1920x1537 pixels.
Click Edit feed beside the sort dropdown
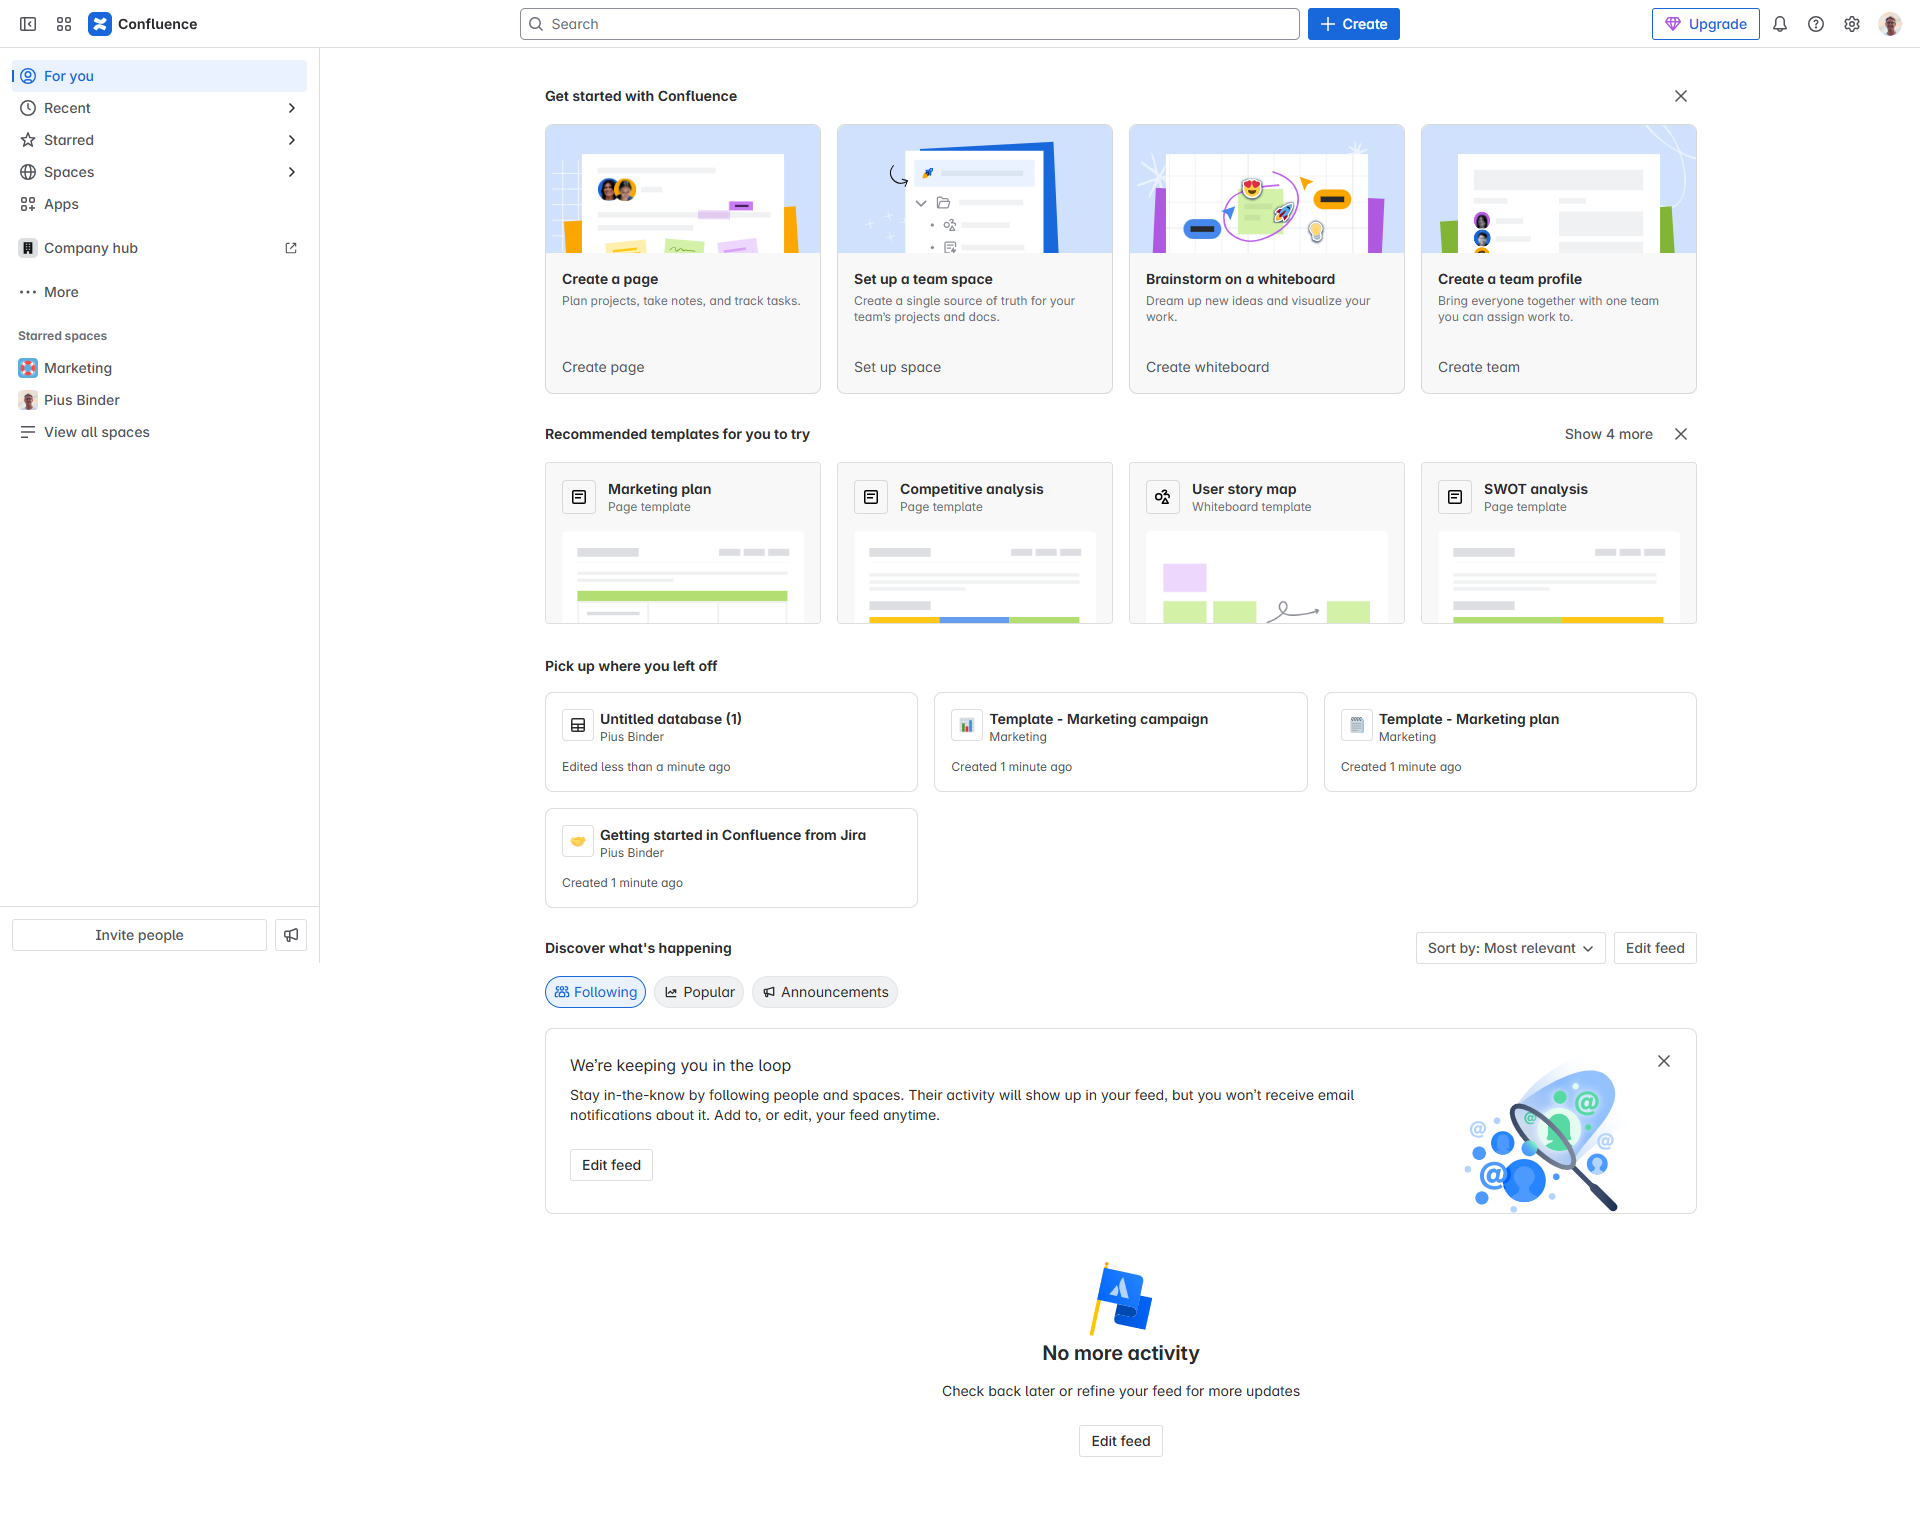pos(1655,948)
